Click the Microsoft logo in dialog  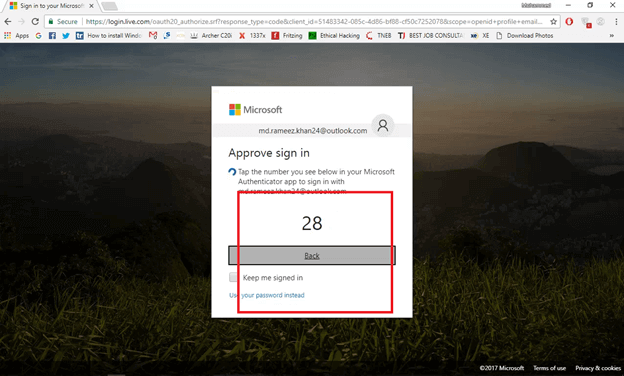(x=255, y=109)
